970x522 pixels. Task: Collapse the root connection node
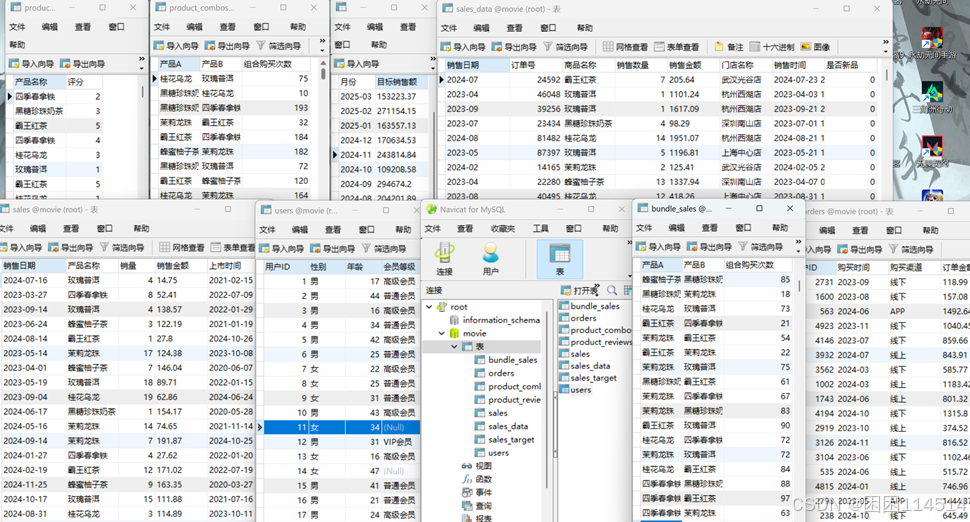[429, 307]
